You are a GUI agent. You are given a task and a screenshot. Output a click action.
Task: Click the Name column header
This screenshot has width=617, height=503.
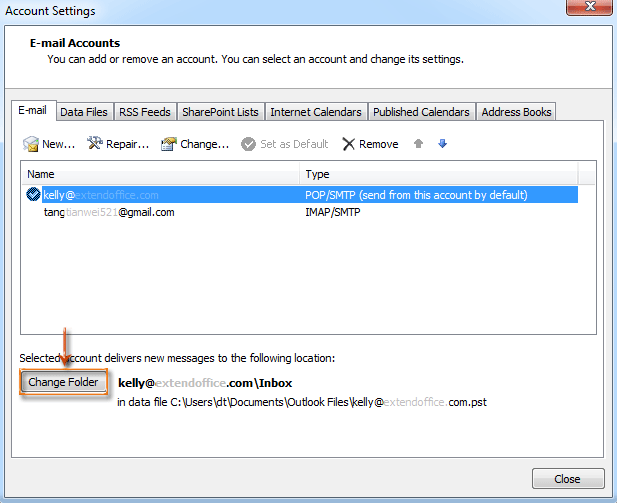point(160,174)
